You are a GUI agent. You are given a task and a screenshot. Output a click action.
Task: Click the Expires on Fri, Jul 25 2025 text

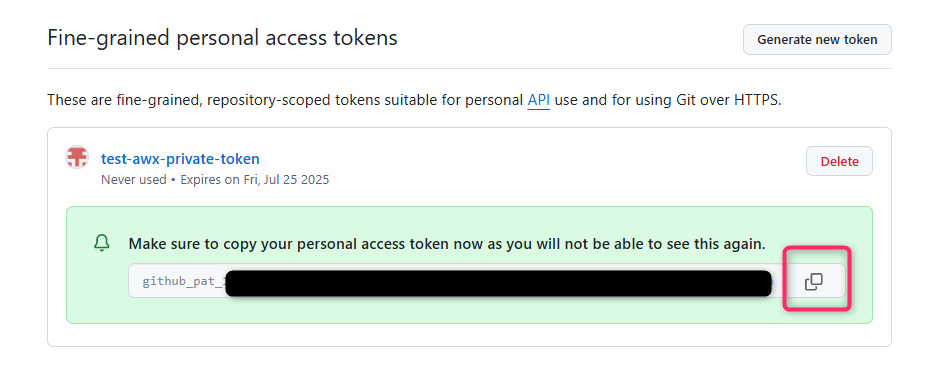255,179
